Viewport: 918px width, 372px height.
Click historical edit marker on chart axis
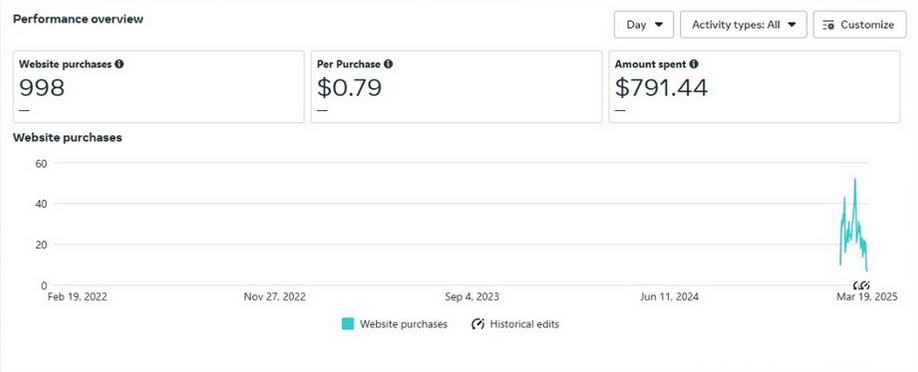click(x=861, y=285)
